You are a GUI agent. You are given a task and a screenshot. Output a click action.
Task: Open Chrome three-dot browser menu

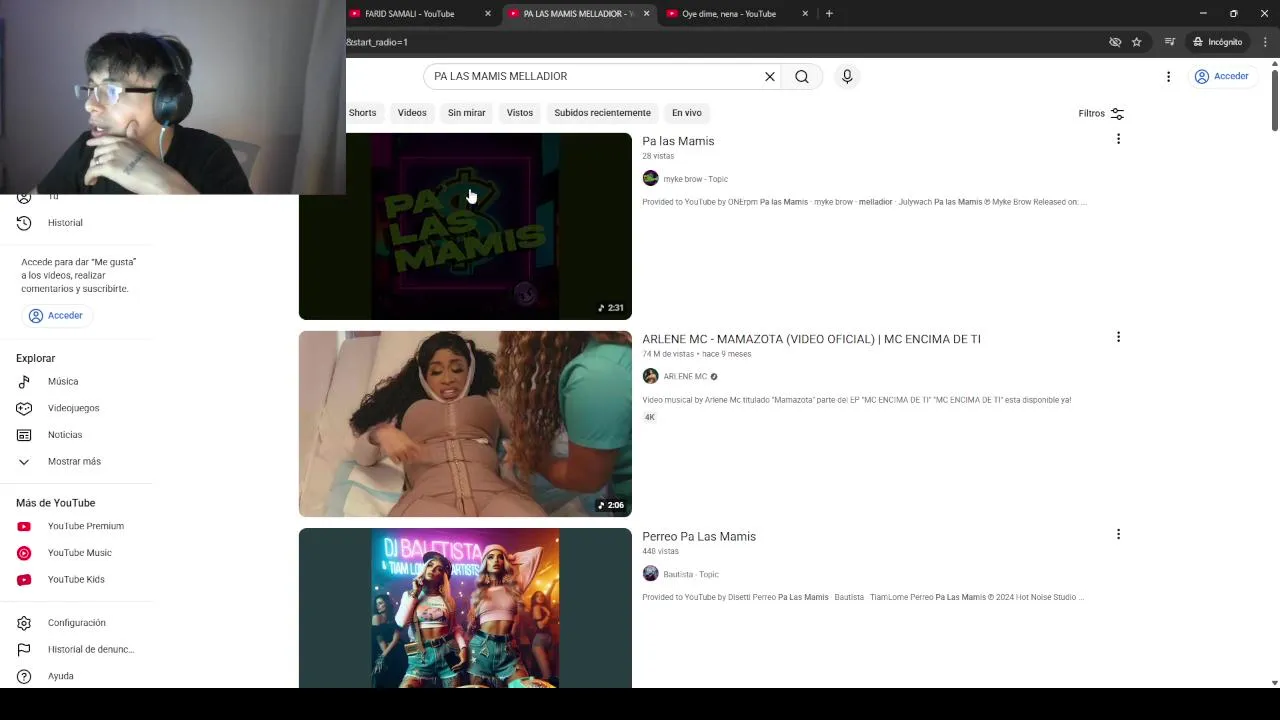coord(1265,42)
